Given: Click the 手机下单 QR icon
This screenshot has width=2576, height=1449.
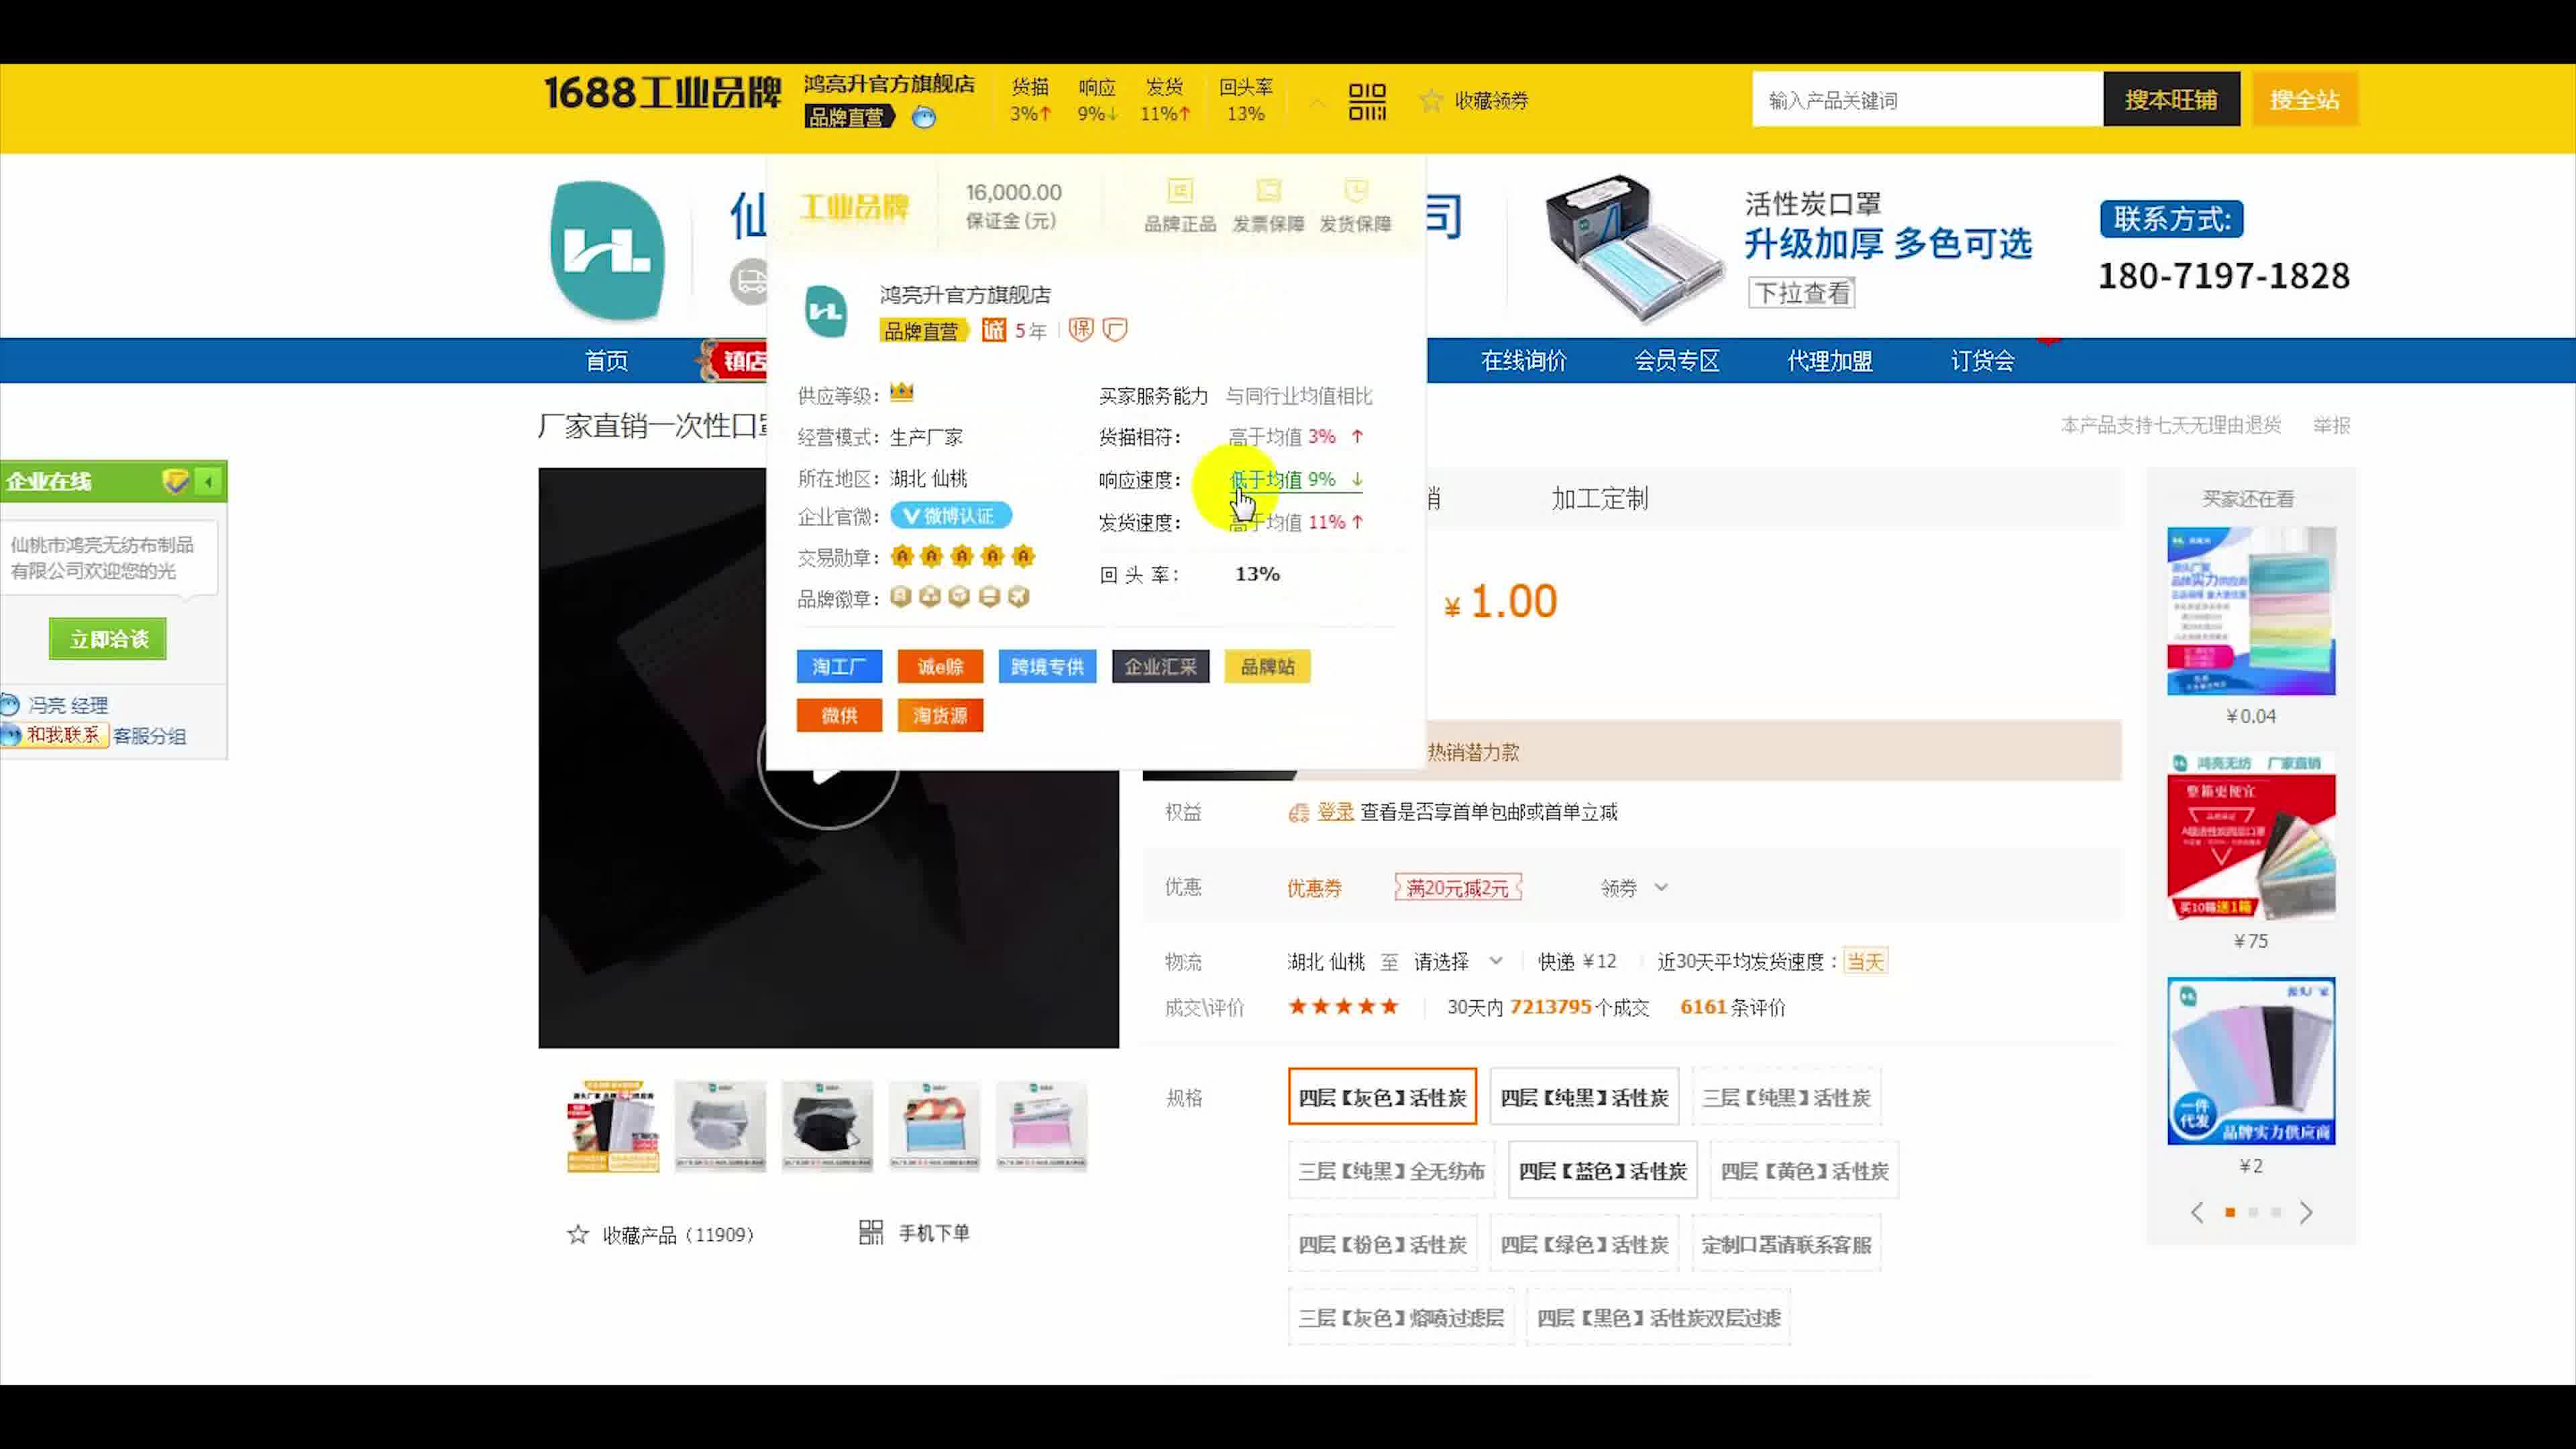Looking at the screenshot, I should coord(871,1232).
